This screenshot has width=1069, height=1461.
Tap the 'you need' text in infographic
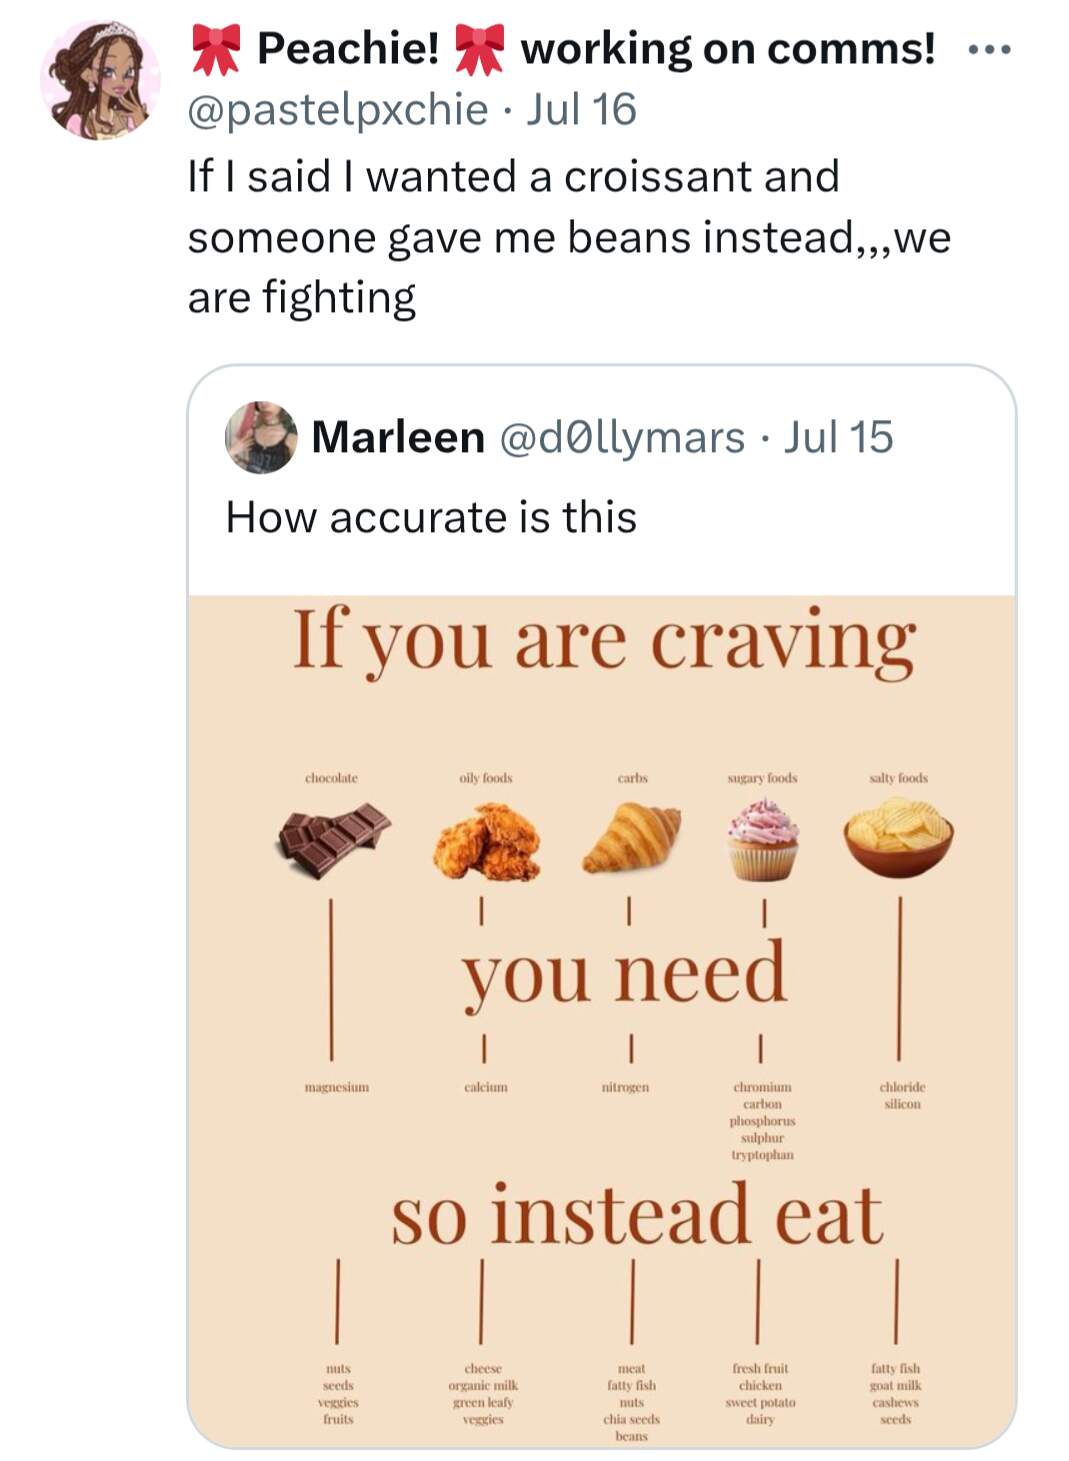click(624, 973)
